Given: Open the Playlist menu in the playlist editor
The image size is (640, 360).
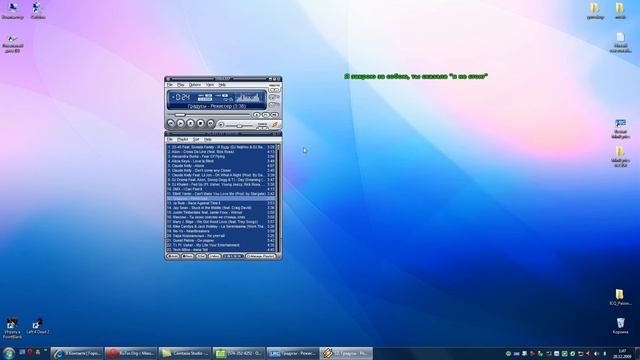Looking at the screenshot, I should click(182, 140).
